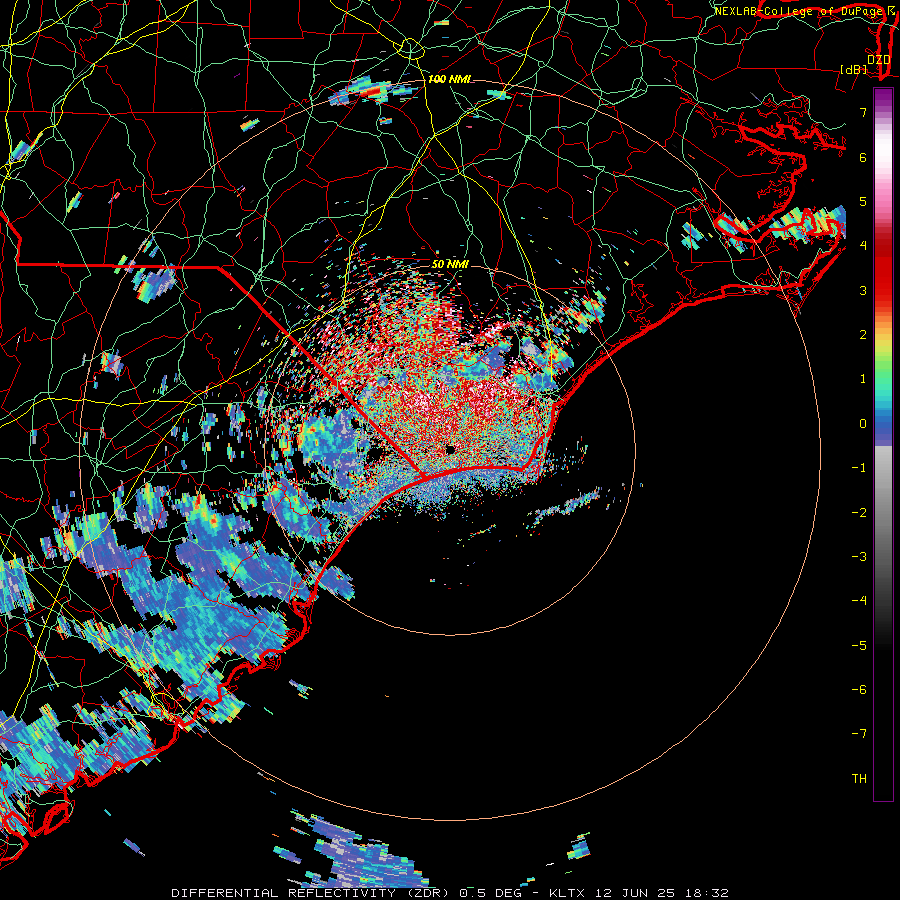The width and height of the screenshot is (900, 900).
Task: Click the DZD legend title
Action: click(878, 60)
